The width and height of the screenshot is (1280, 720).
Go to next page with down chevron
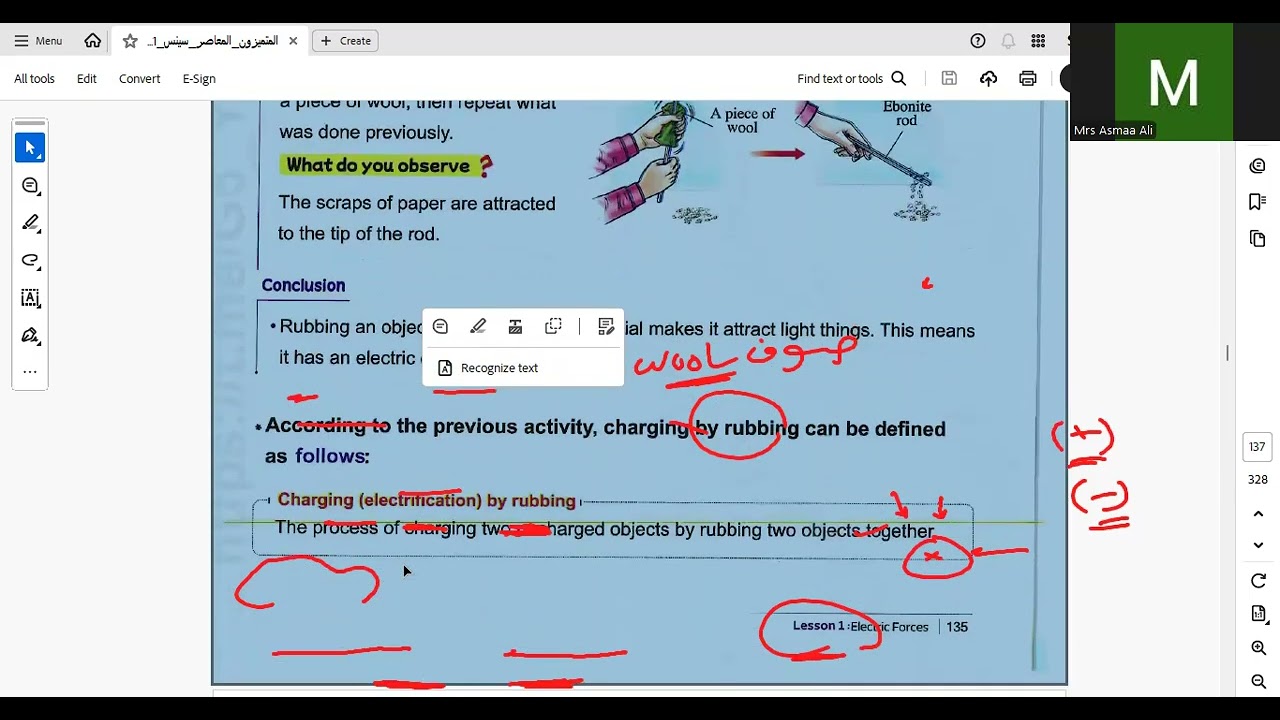pyautogui.click(x=1258, y=545)
